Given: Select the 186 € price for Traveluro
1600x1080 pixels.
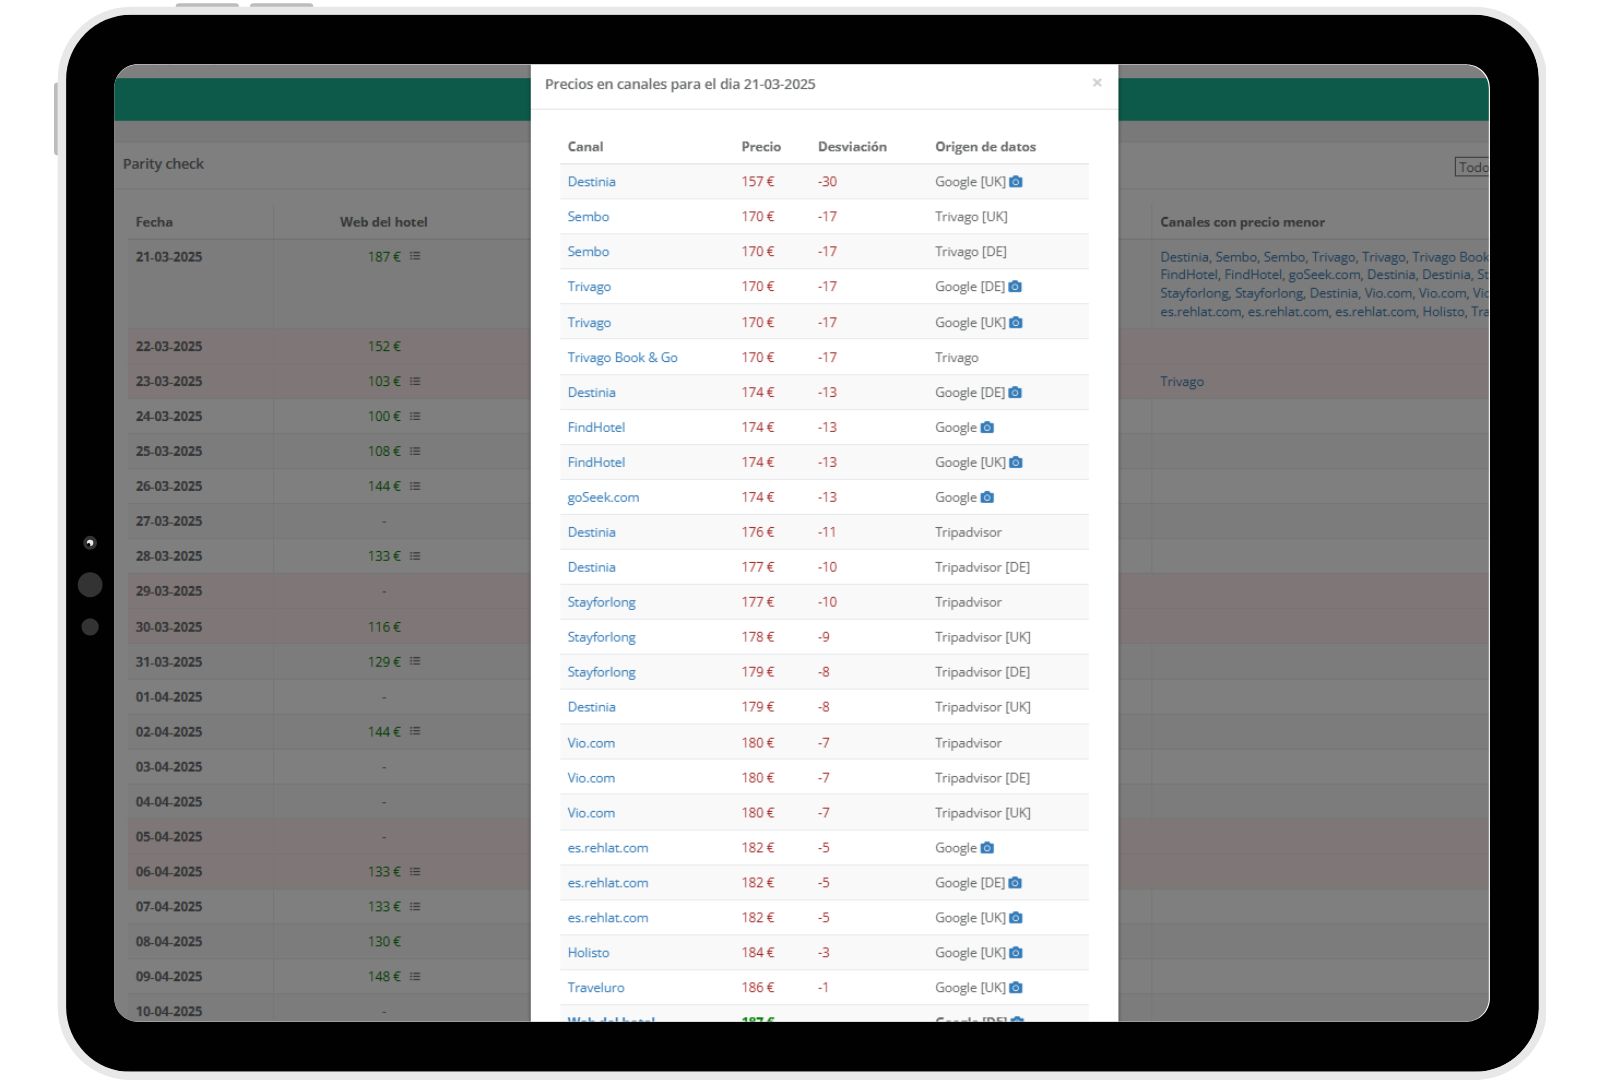Looking at the screenshot, I should [758, 988].
